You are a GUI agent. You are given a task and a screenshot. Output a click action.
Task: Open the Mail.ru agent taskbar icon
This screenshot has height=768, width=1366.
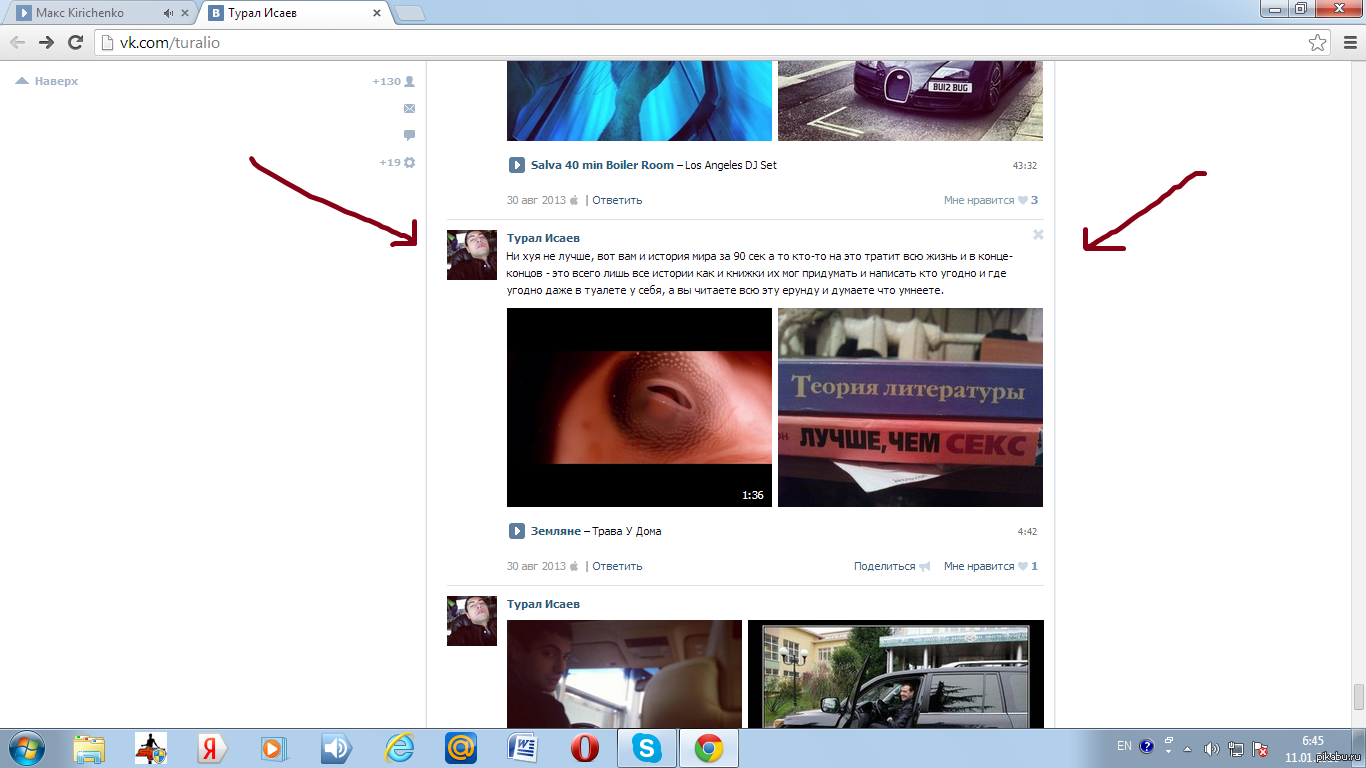coord(461,748)
